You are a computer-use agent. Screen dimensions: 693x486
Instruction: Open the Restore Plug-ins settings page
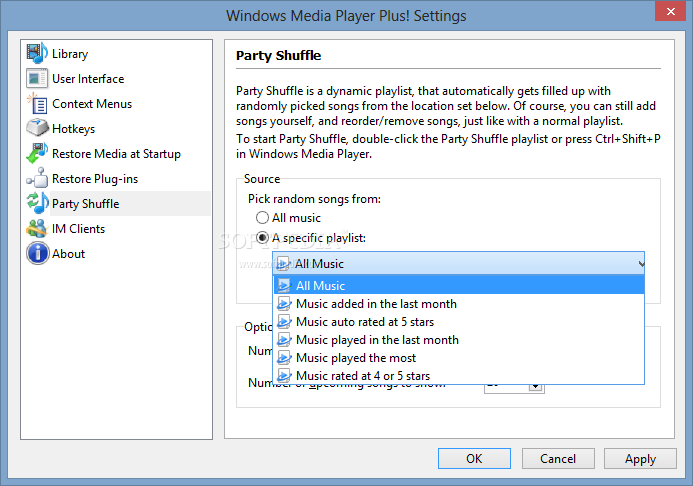coord(95,178)
